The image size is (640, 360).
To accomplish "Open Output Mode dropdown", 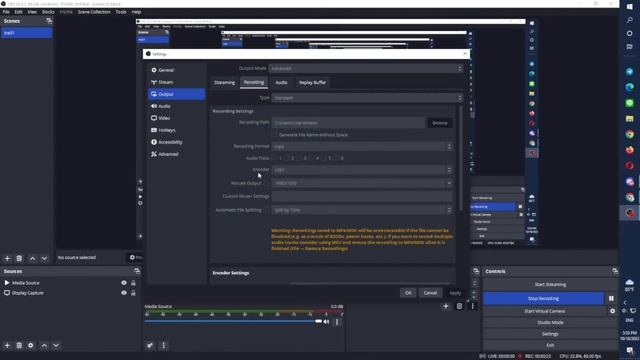I will point(367,68).
